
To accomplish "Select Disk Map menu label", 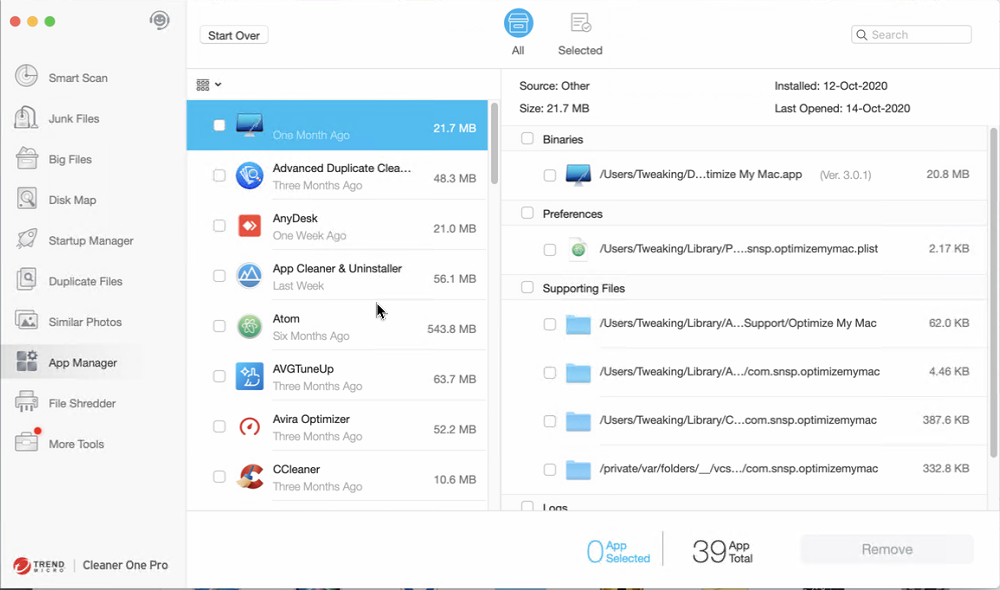I will tap(73, 200).
